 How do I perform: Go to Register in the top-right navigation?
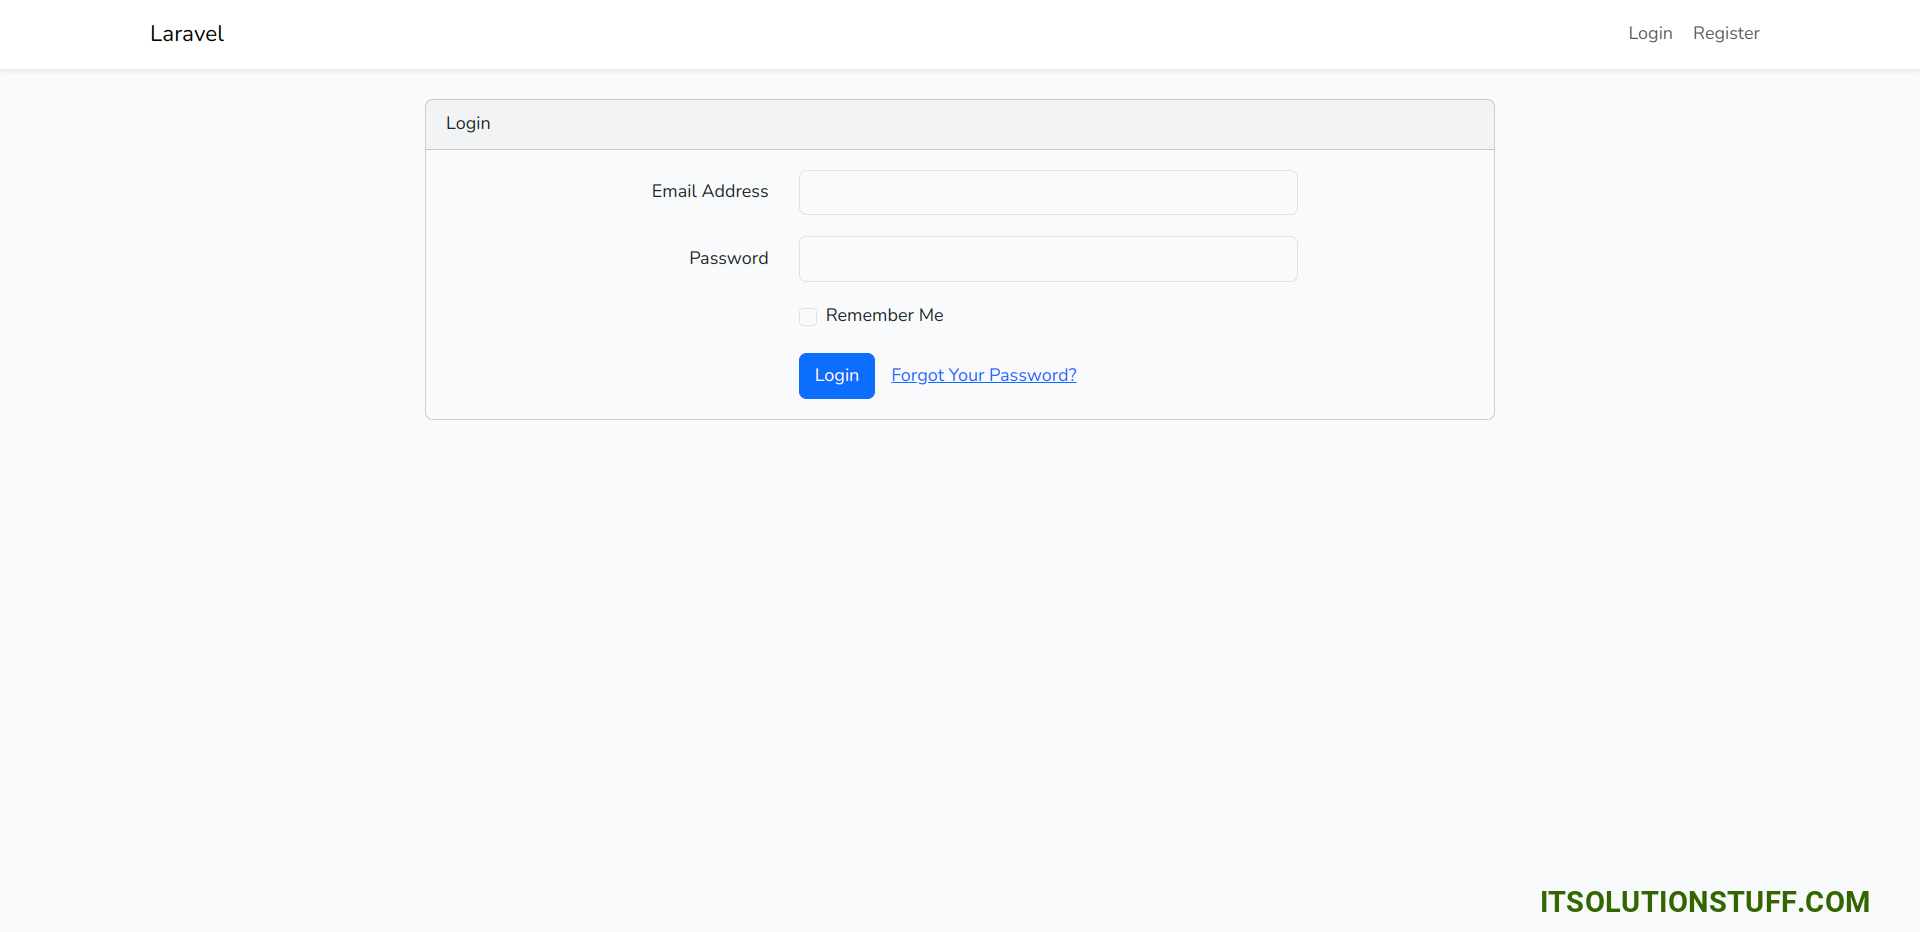point(1725,33)
